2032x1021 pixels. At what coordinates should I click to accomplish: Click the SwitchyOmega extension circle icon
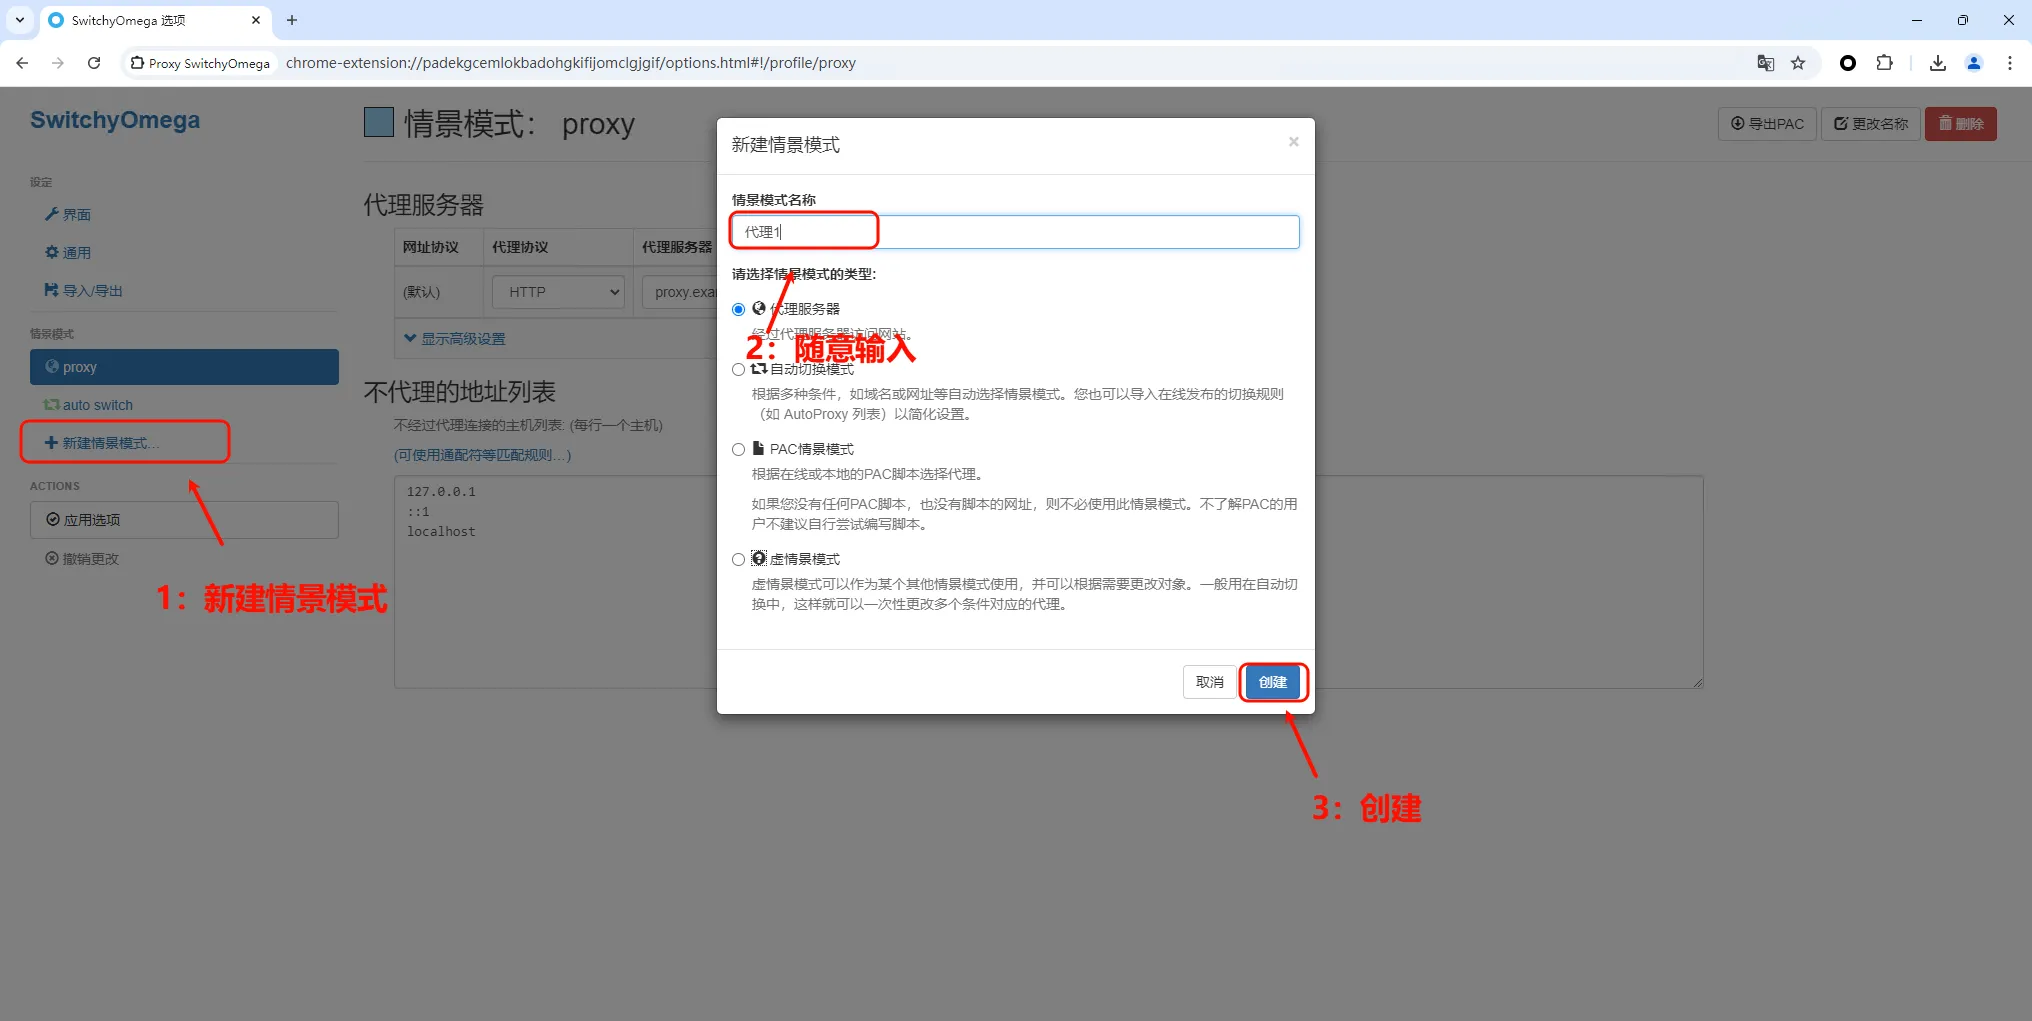(1848, 63)
